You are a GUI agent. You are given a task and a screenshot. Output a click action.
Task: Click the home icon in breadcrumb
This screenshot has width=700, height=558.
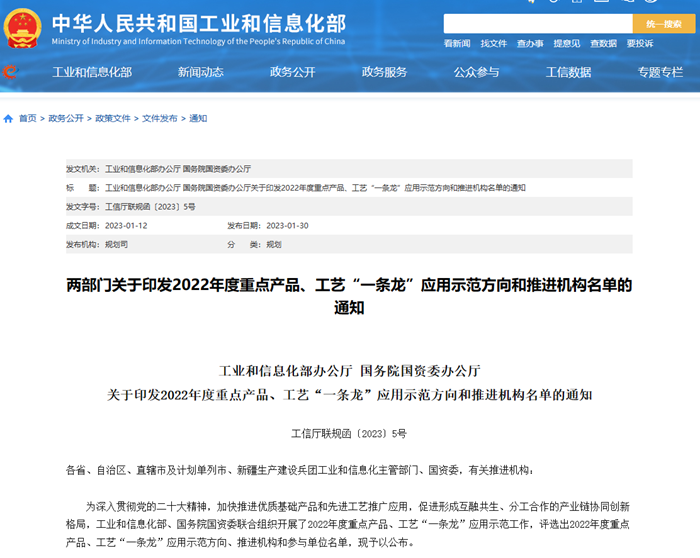tap(9, 118)
